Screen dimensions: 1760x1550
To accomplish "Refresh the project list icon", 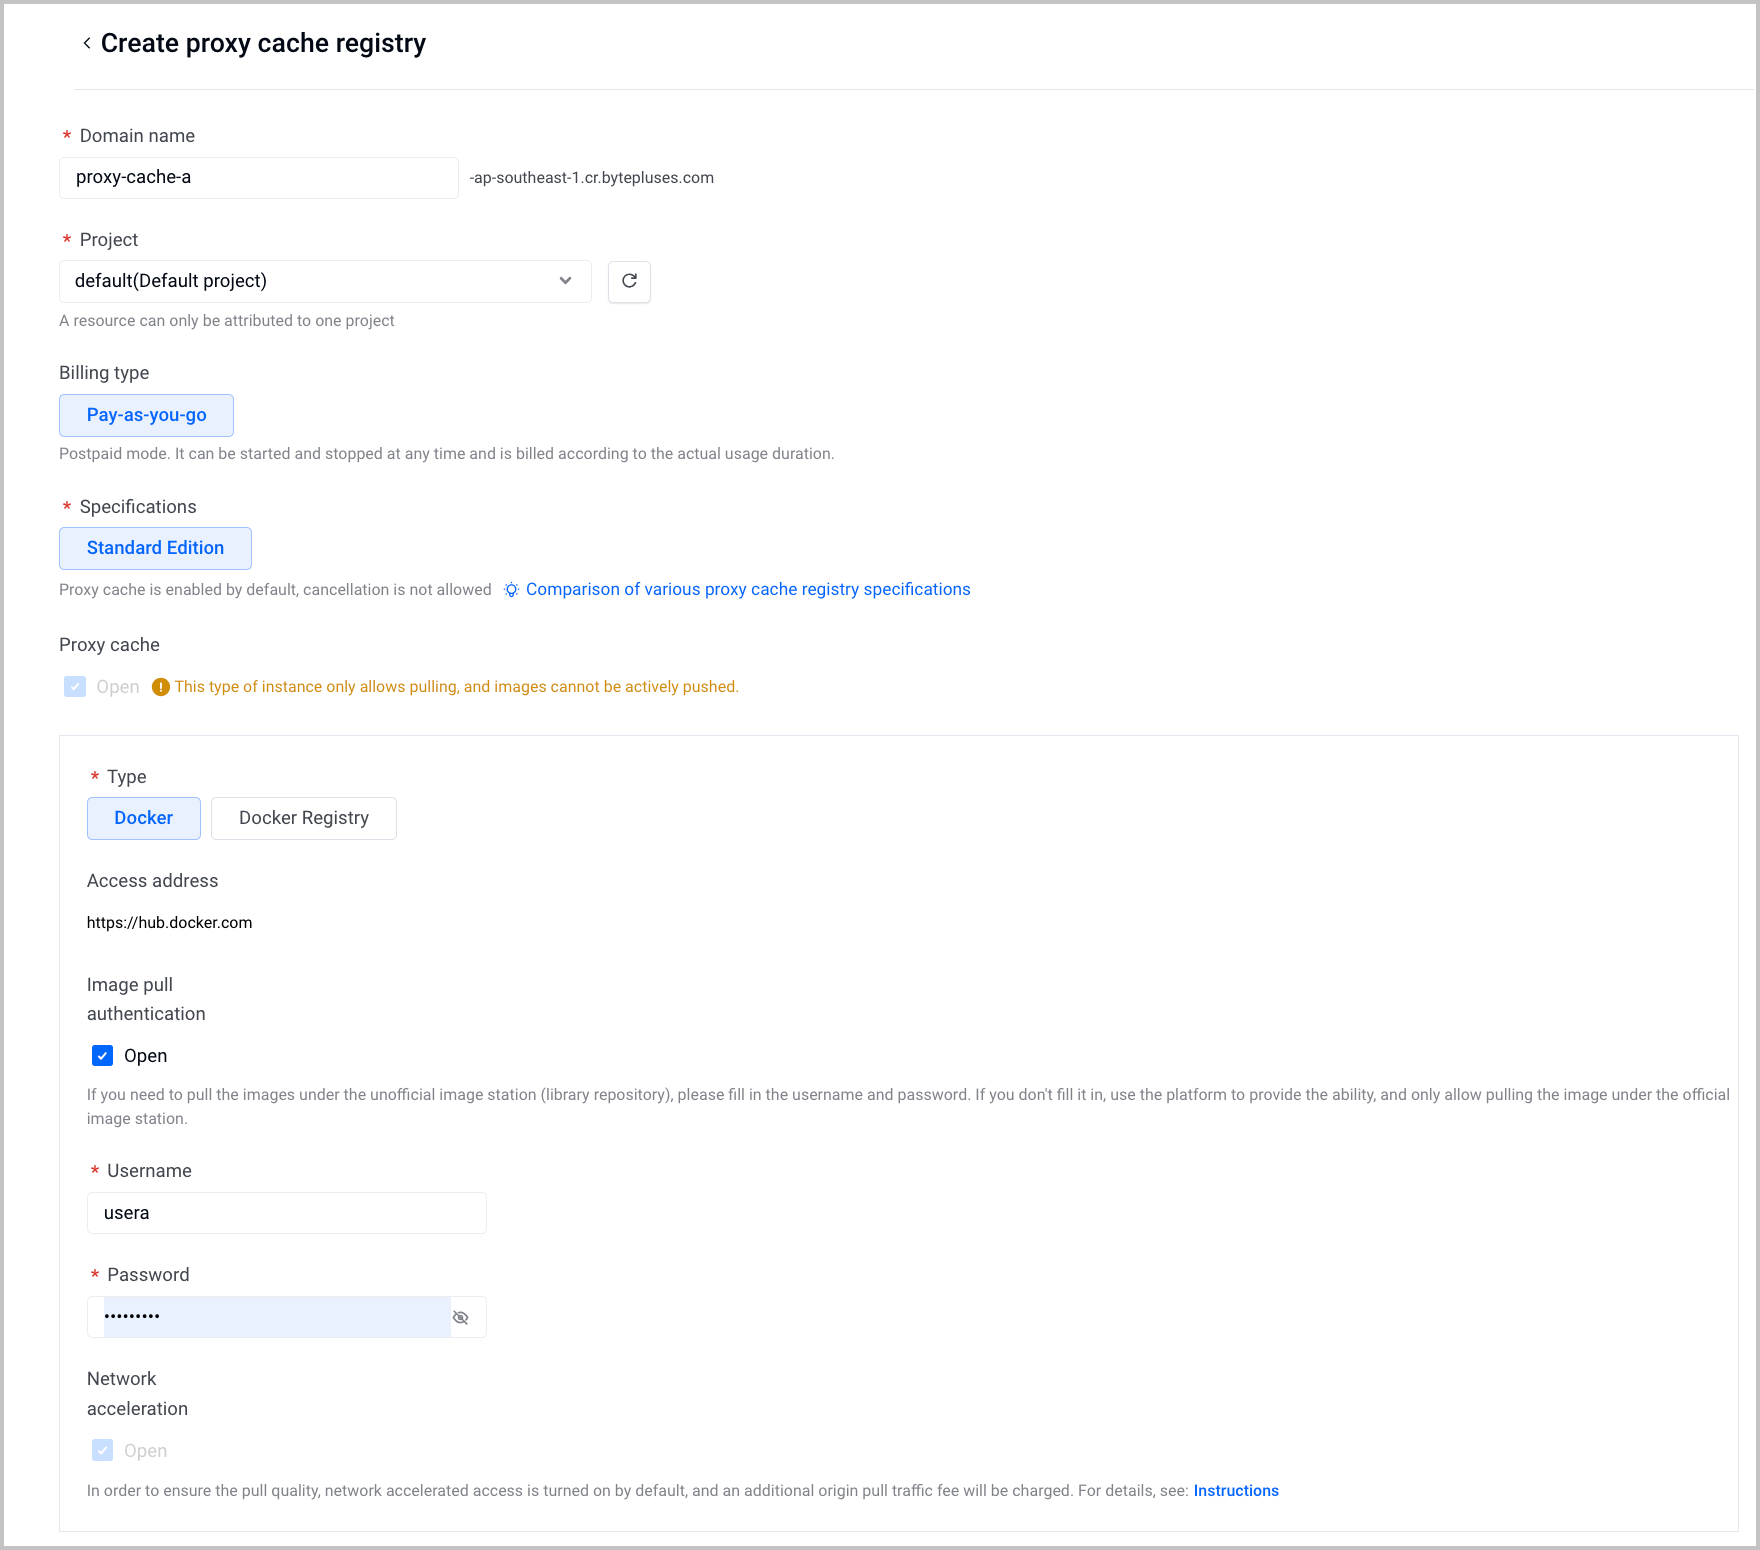I will tap(629, 281).
